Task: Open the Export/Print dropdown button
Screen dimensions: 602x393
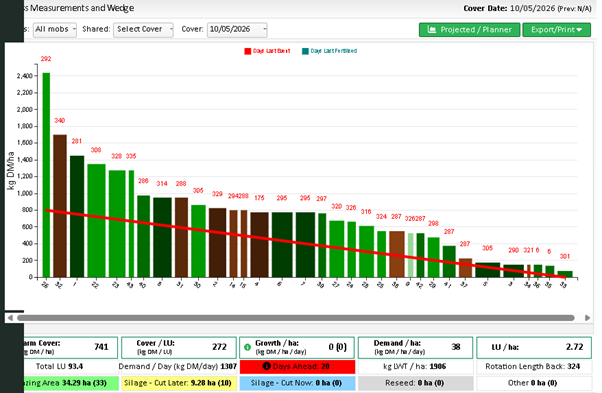Action: (556, 30)
